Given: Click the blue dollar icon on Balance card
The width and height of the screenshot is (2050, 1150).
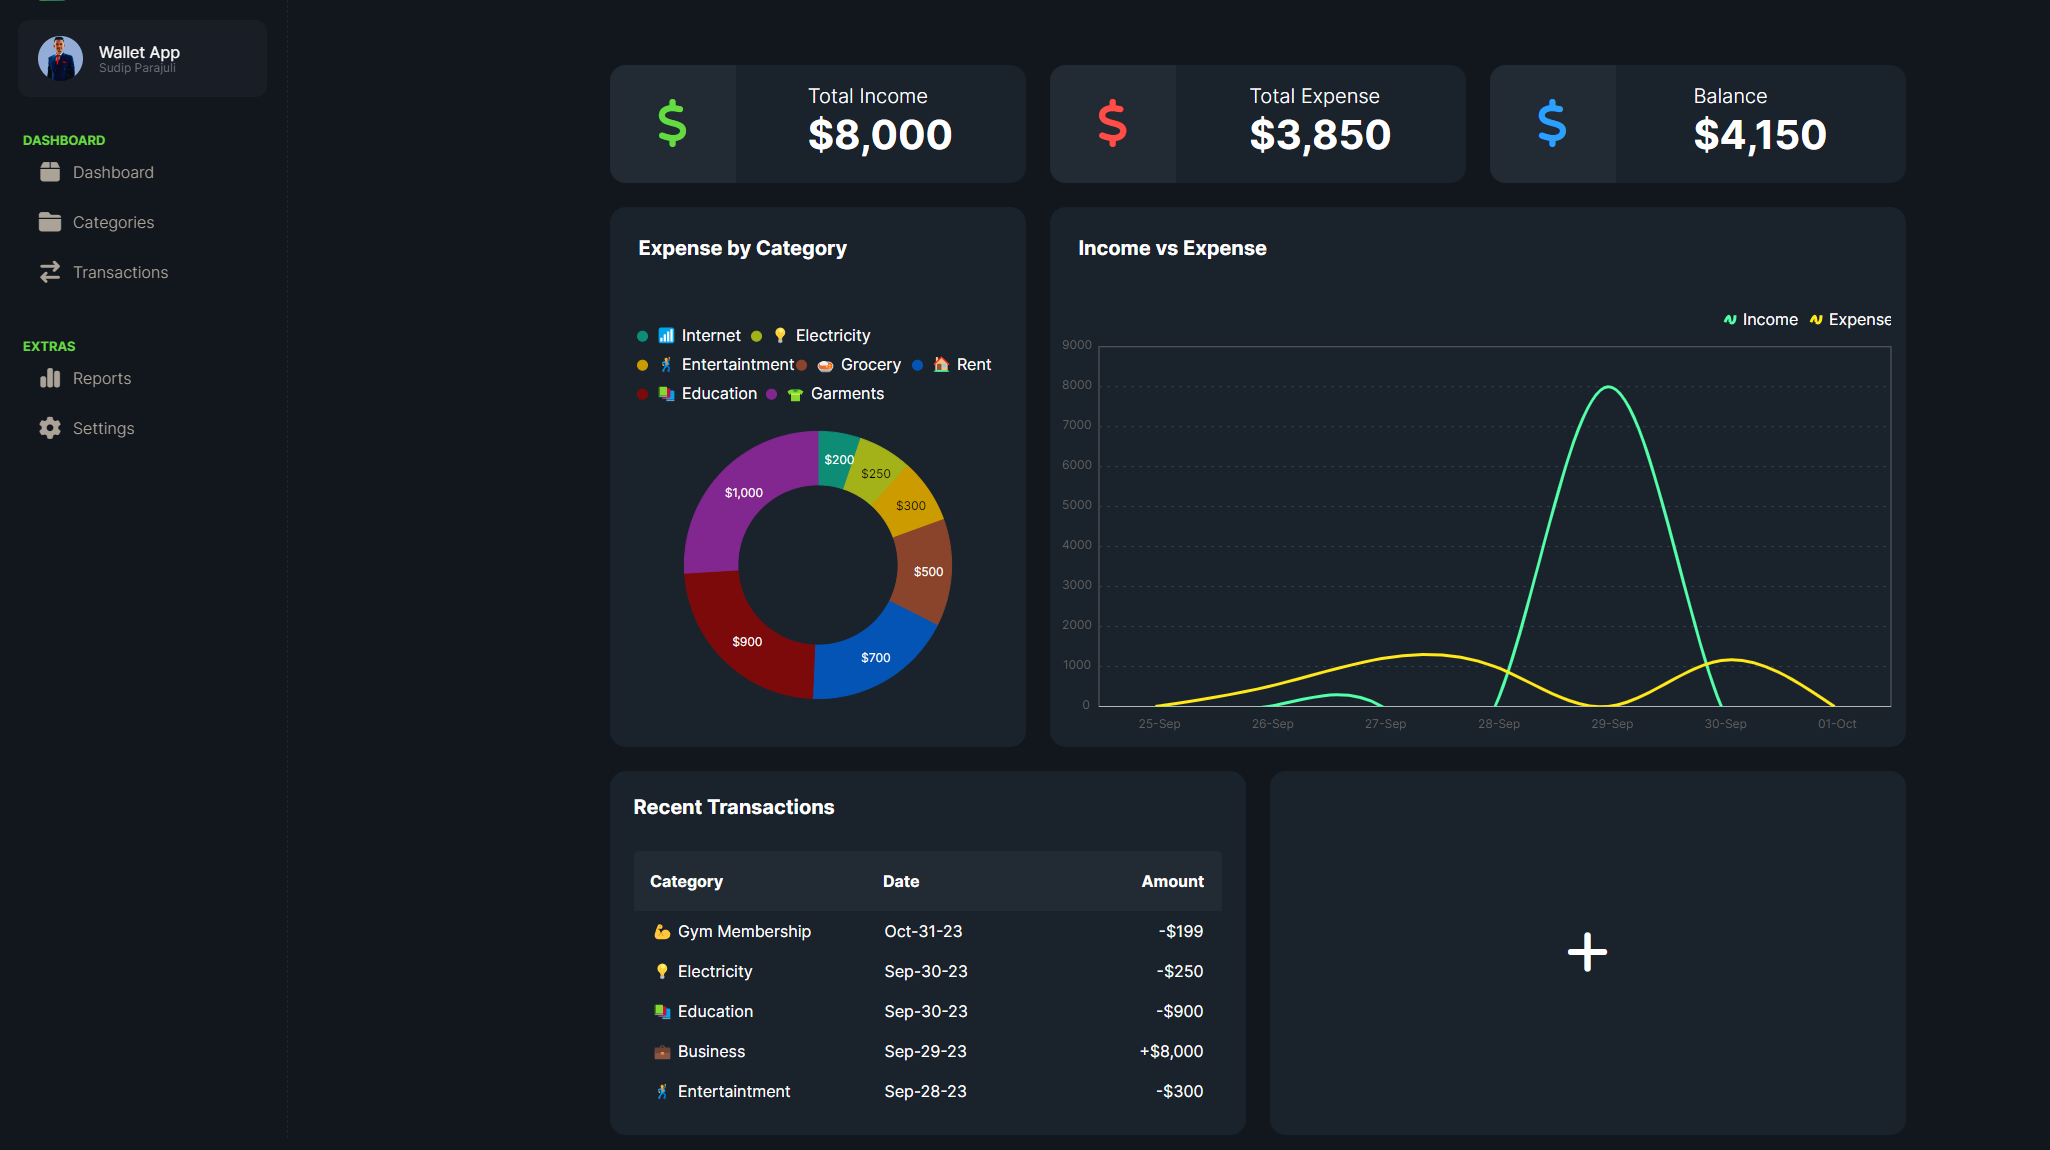Looking at the screenshot, I should 1552,124.
